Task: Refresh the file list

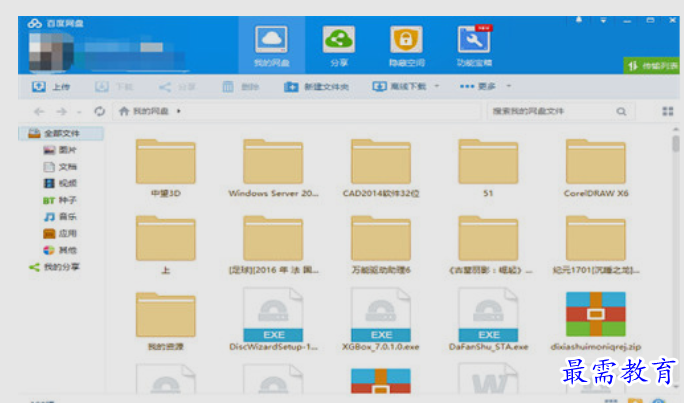Action: click(99, 111)
